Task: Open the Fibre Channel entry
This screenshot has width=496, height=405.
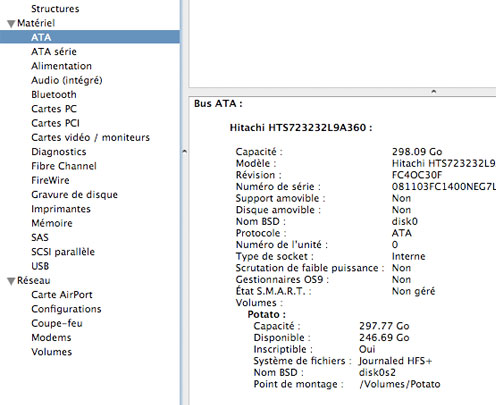Action: click(64, 166)
